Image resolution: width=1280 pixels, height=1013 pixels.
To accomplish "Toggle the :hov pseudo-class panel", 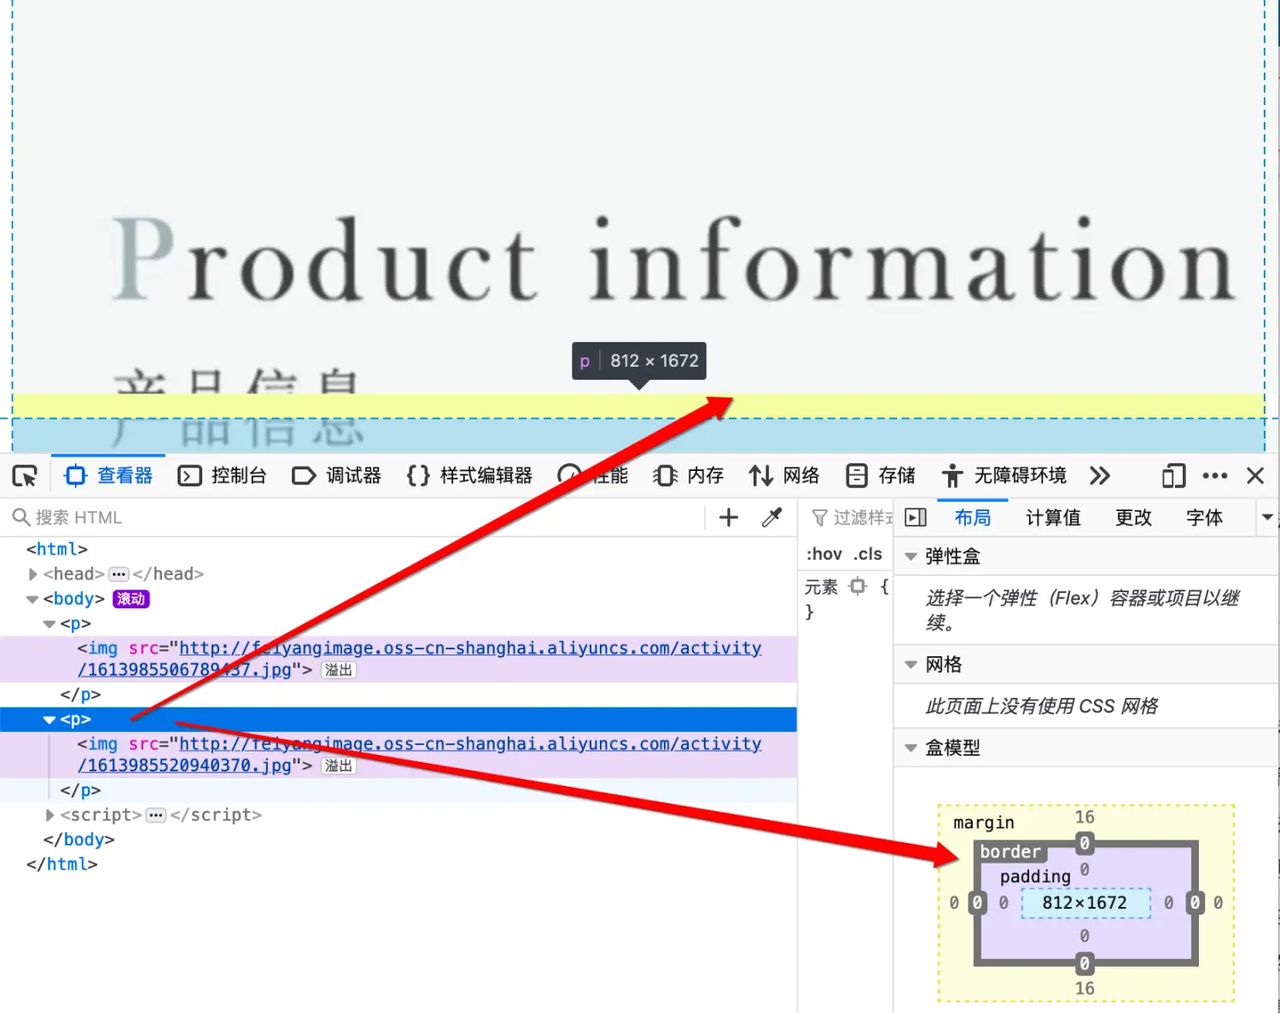I will point(823,553).
